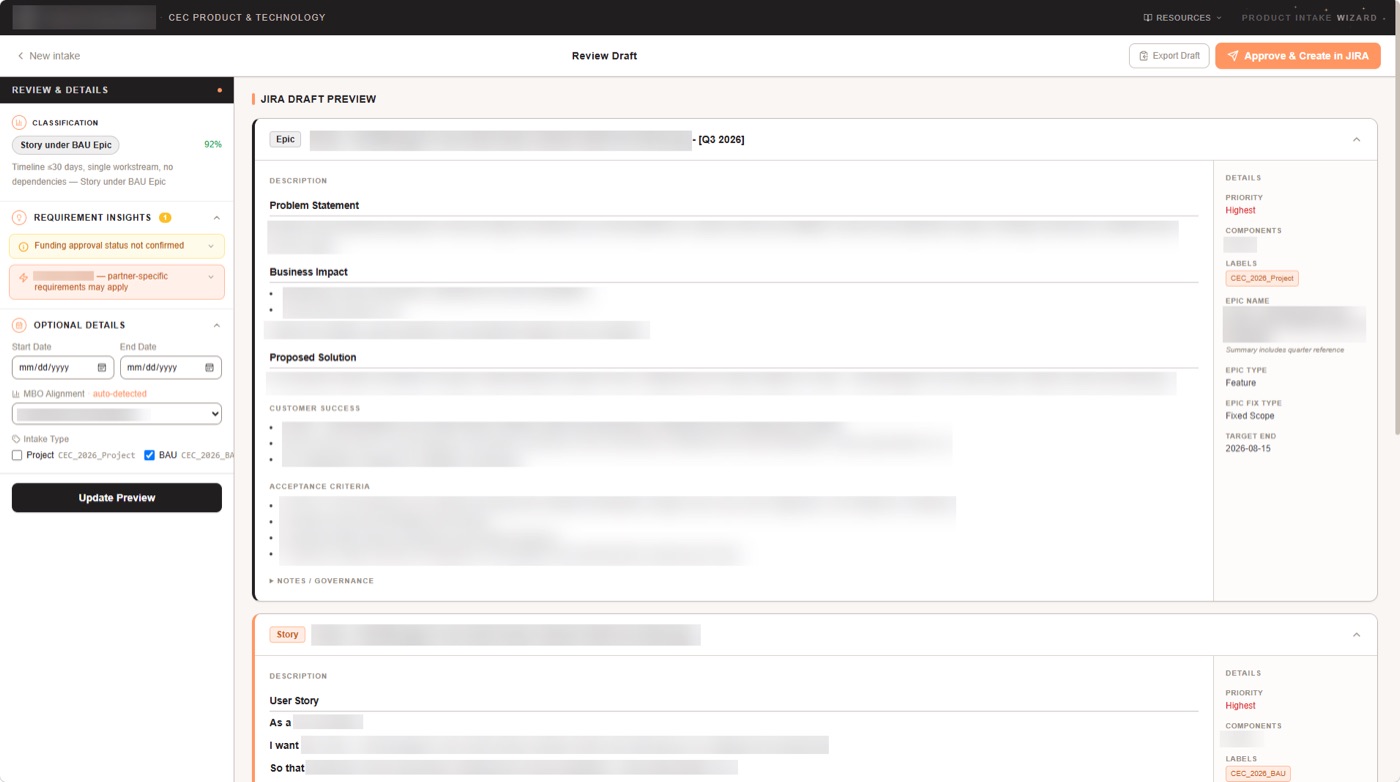The height and width of the screenshot is (782, 1400).
Task: Click the Epic Type Feature value
Action: pos(1241,383)
